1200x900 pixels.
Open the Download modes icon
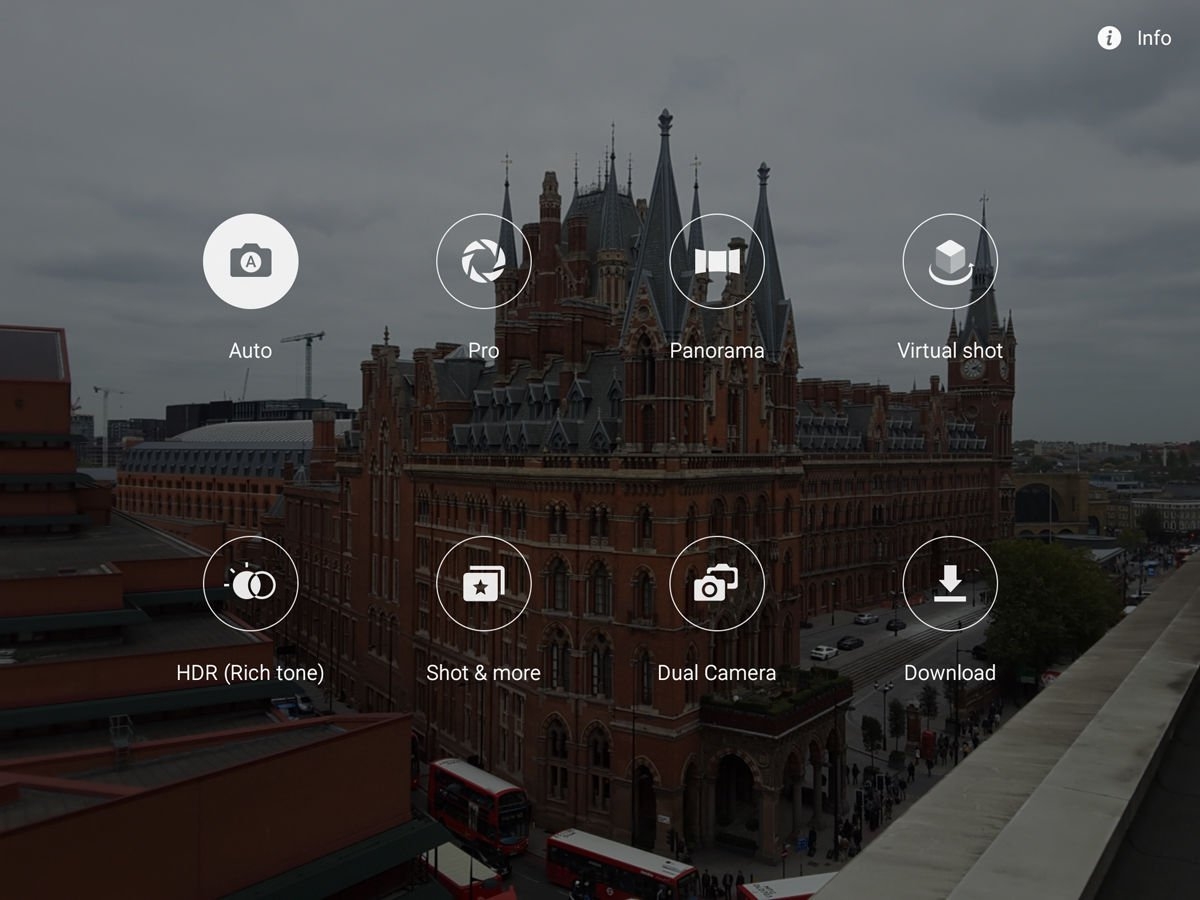pos(950,583)
